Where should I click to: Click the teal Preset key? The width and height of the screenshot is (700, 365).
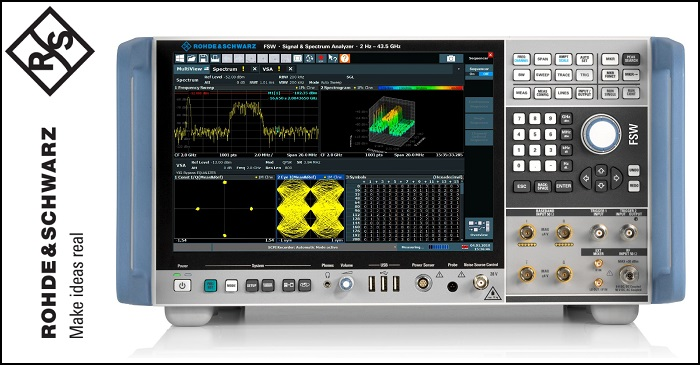tap(210, 286)
